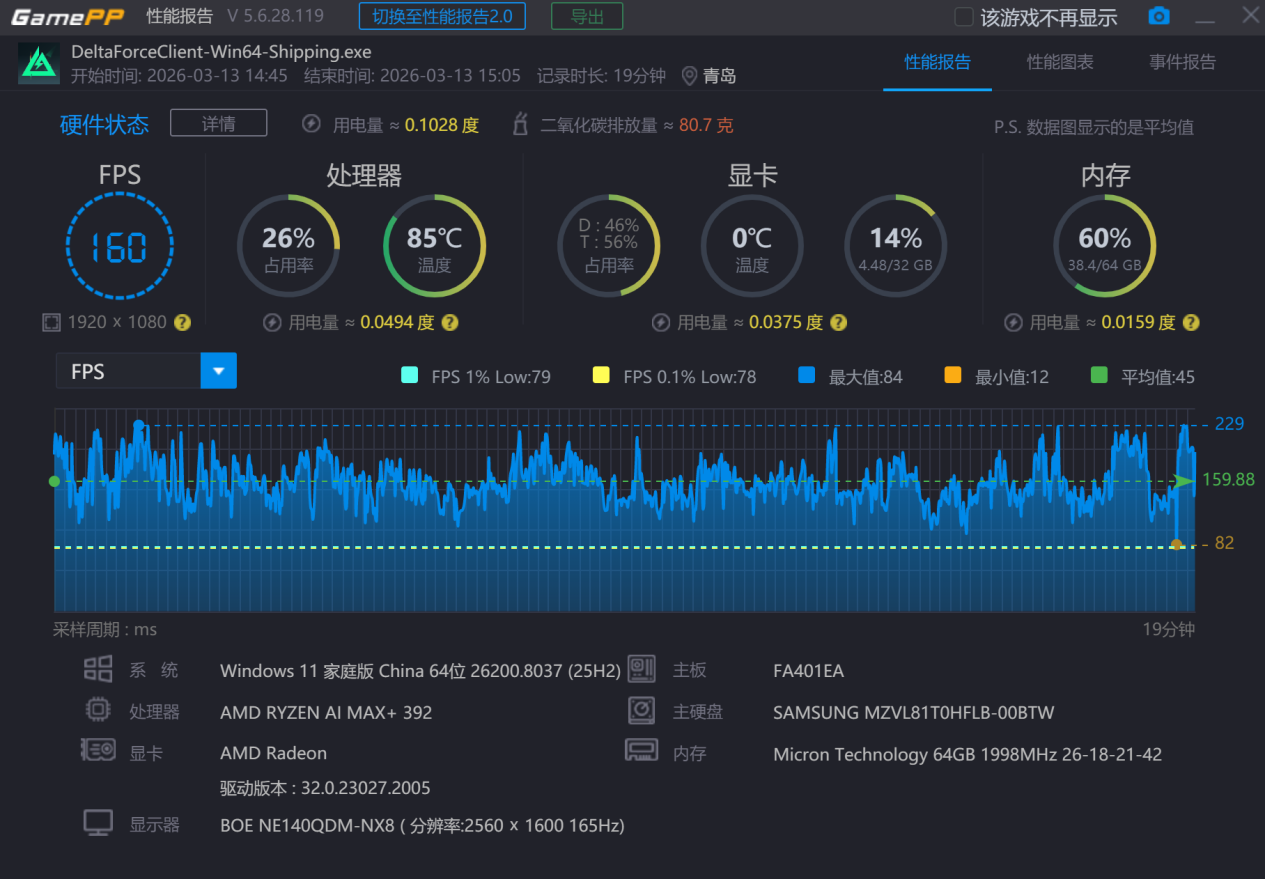Click the FPS dropdown text field

click(128, 371)
